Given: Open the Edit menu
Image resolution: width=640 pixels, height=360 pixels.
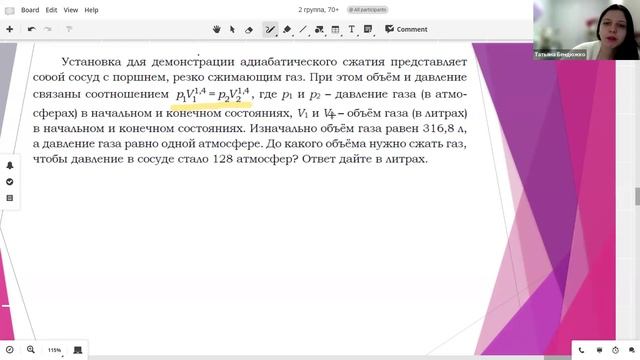Looking at the screenshot, I should 51,10.
